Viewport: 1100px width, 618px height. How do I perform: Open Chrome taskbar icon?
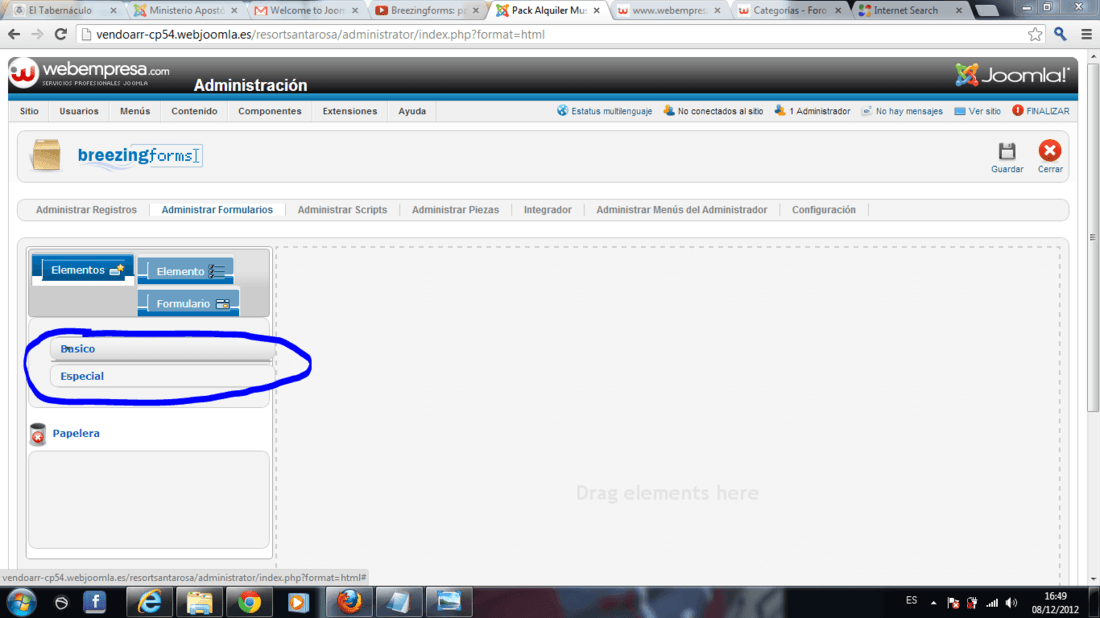point(249,602)
